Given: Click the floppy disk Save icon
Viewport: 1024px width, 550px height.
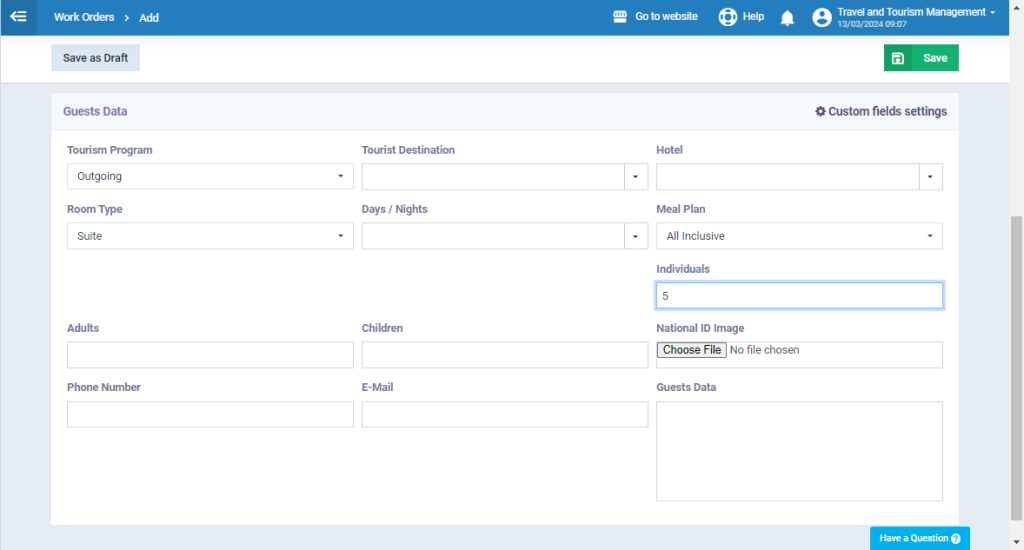Looking at the screenshot, I should click(x=898, y=58).
